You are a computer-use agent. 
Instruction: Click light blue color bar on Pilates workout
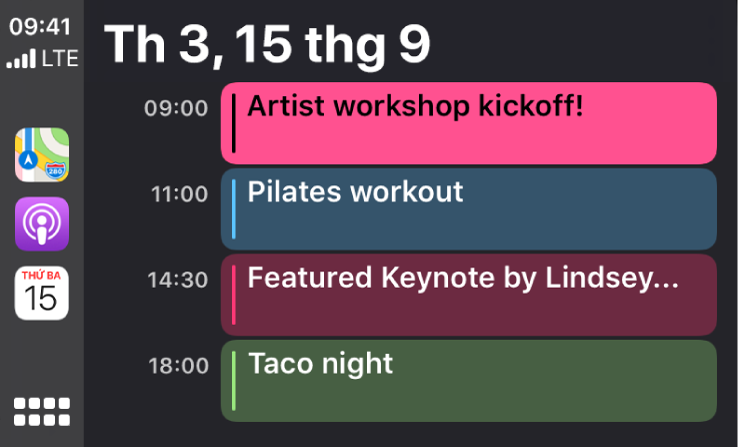pos(234,209)
